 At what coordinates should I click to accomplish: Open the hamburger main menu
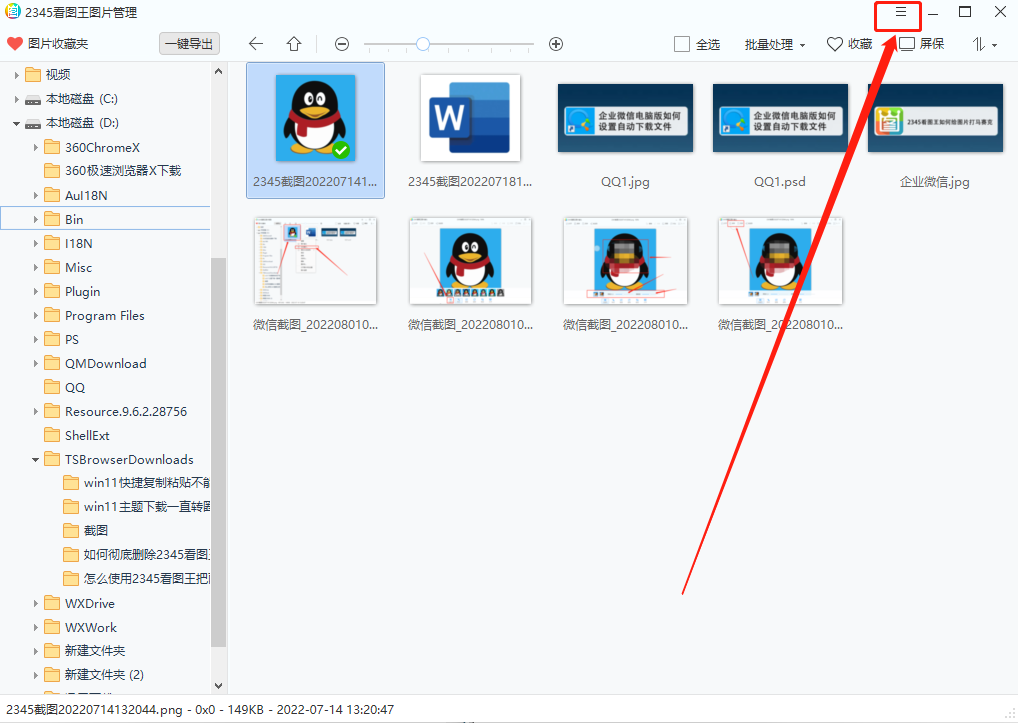point(900,13)
